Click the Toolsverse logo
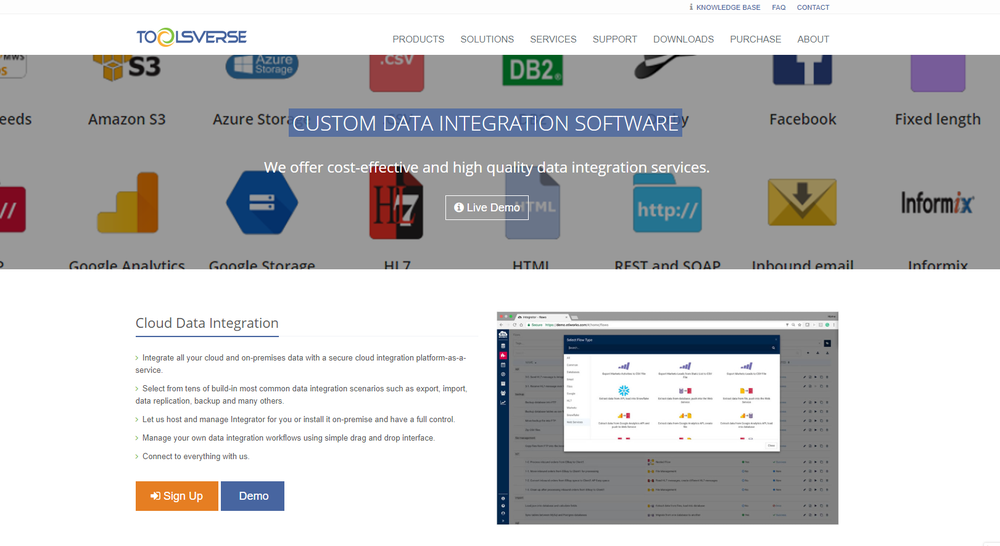Image resolution: width=1000 pixels, height=546 pixels. [191, 37]
